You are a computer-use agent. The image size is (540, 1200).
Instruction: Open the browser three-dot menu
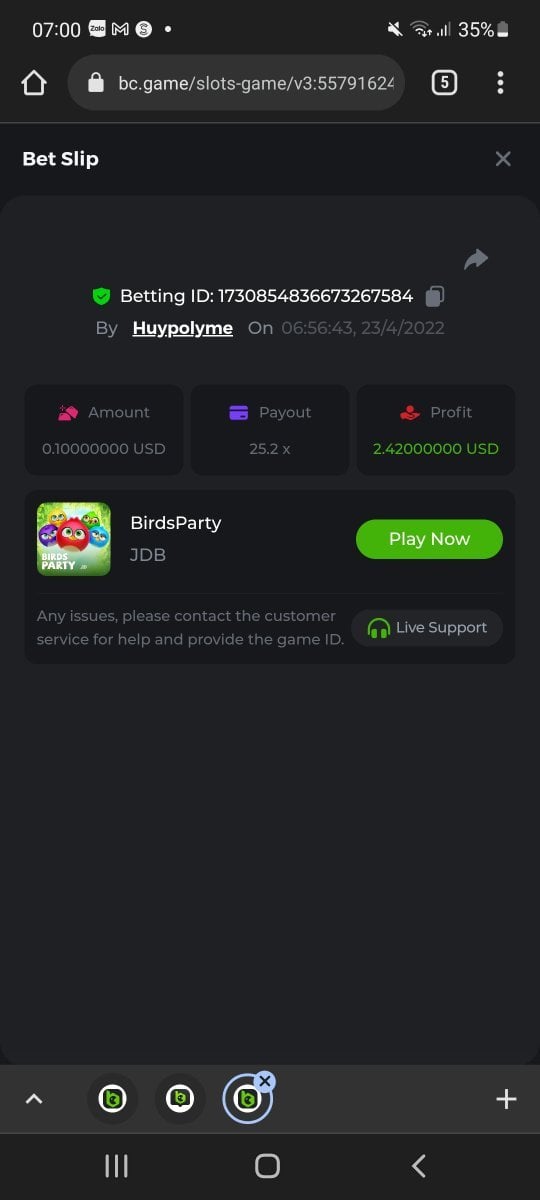500,83
